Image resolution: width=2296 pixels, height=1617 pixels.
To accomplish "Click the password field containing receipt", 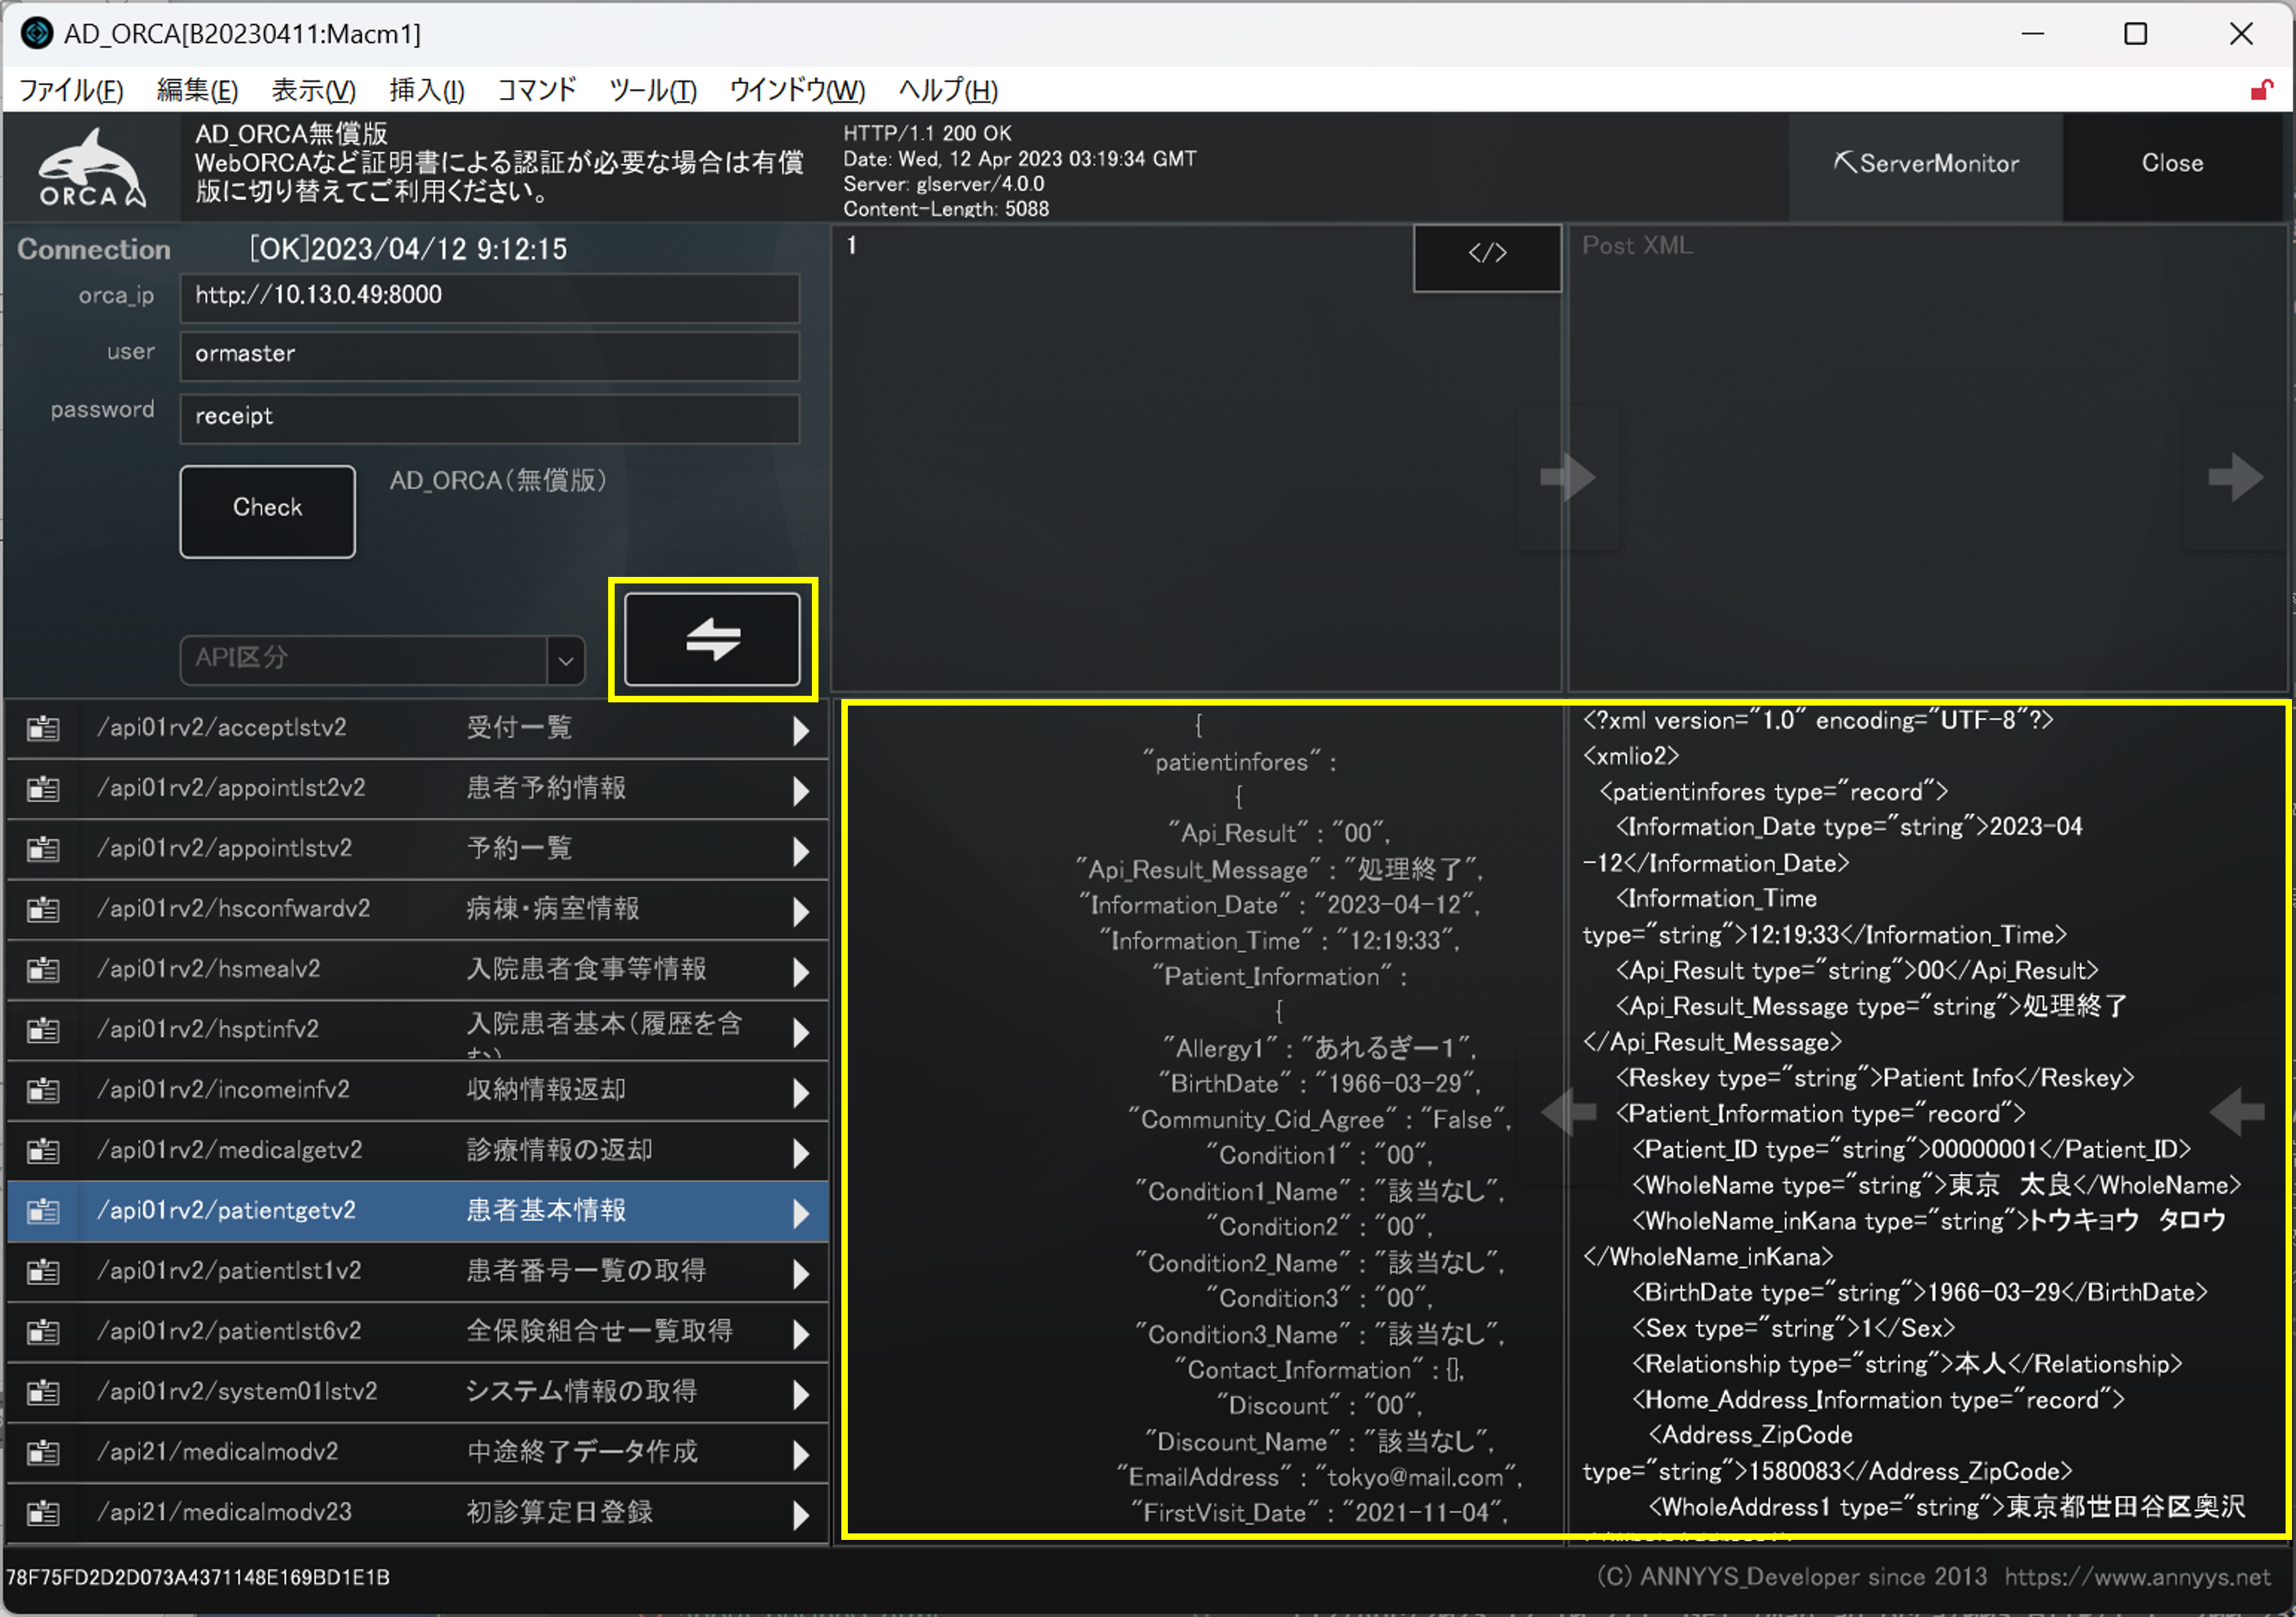I will click(x=489, y=418).
